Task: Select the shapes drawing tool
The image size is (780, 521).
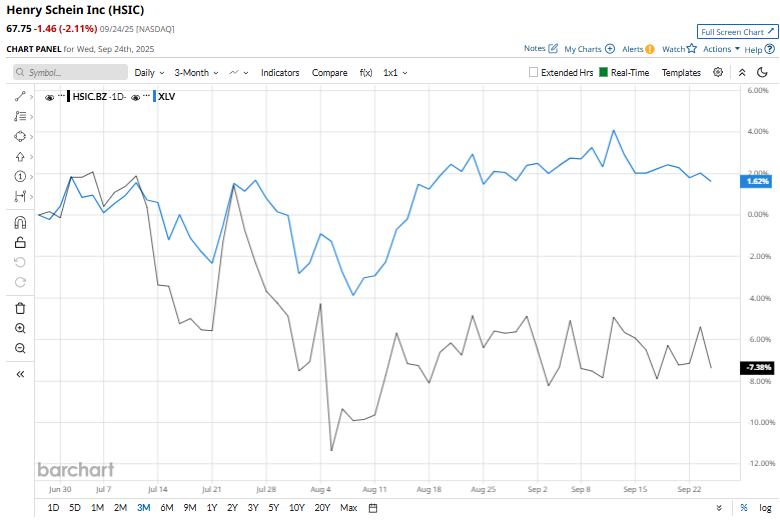Action: pyautogui.click(x=20, y=136)
